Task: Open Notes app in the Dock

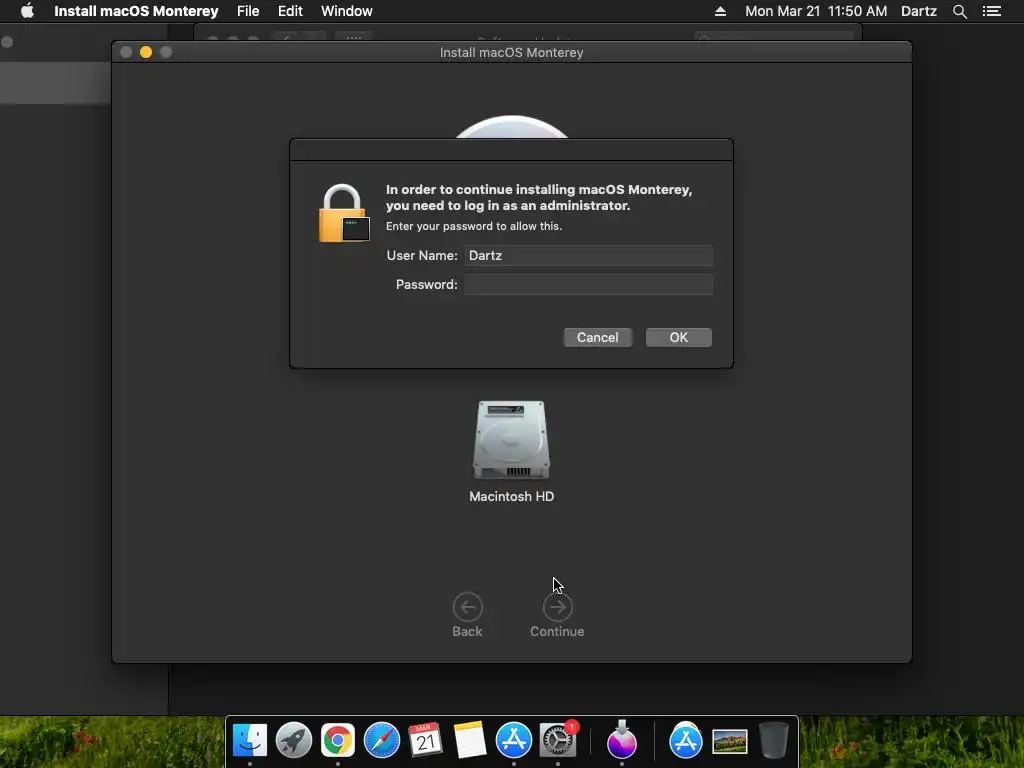Action: click(469, 741)
